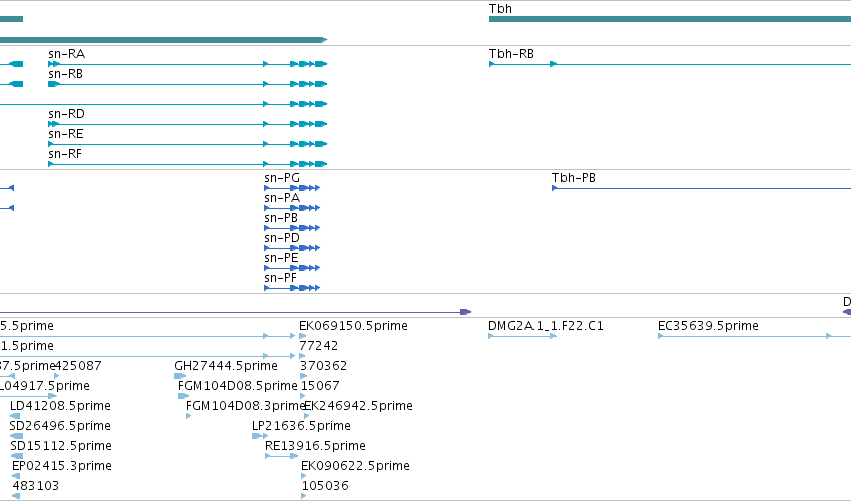Select the sn-RF transcript label

[x=65, y=154]
